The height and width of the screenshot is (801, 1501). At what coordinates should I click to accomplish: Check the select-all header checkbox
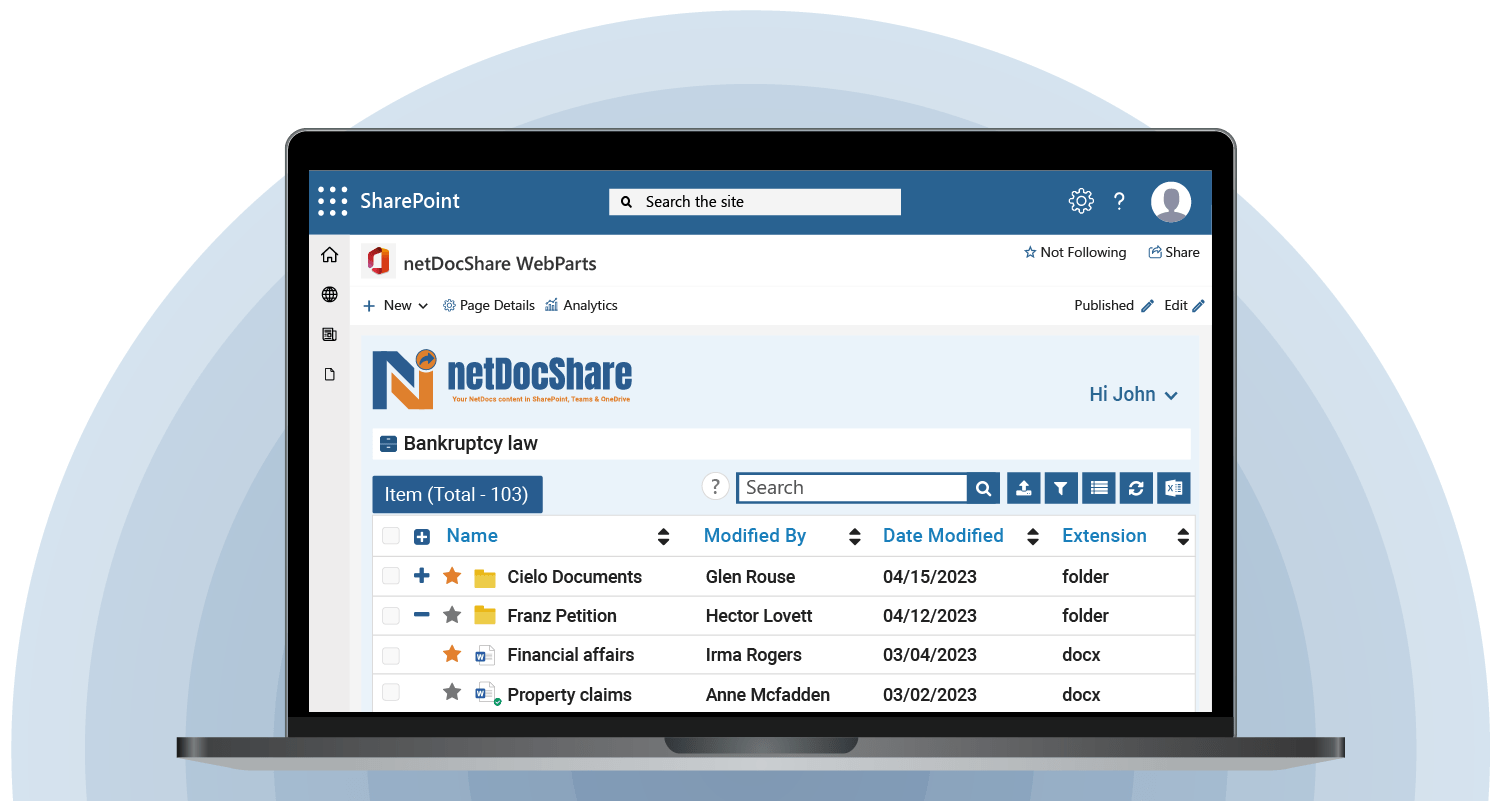[x=390, y=536]
